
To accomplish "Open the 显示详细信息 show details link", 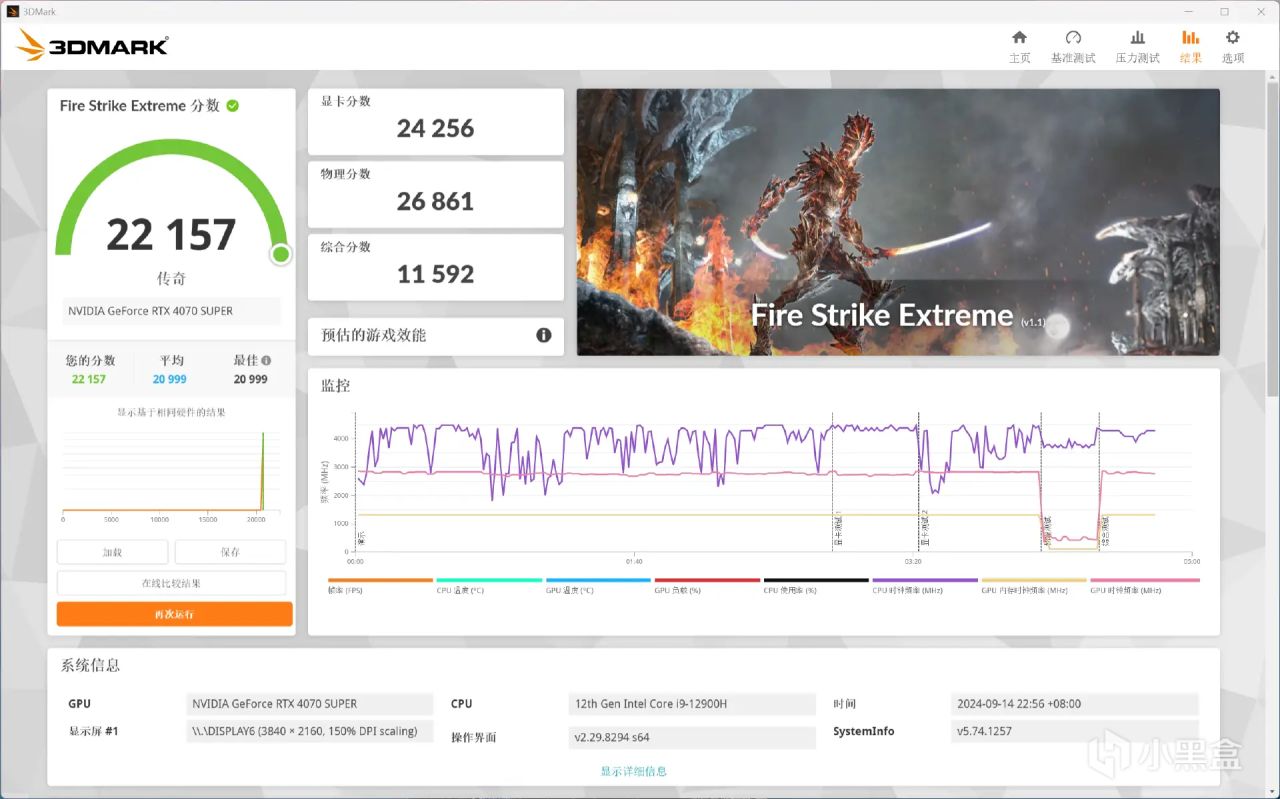I will pyautogui.click(x=634, y=771).
